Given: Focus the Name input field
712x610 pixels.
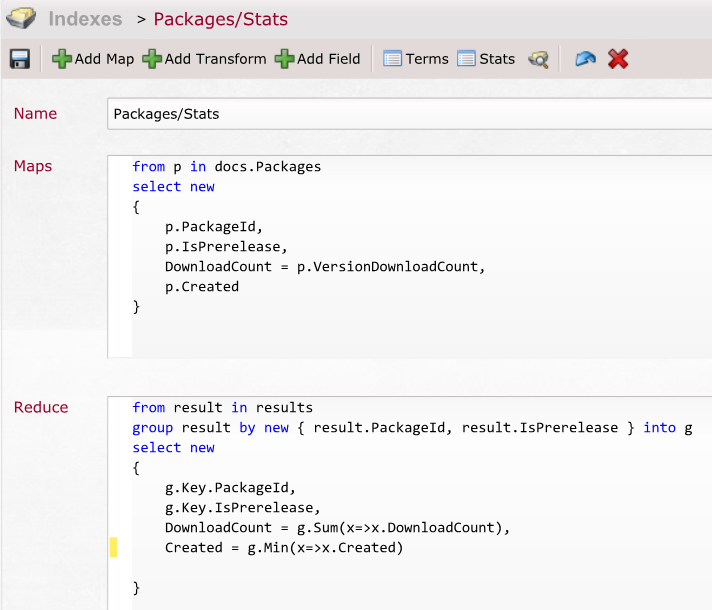Looking at the screenshot, I should 410,114.
